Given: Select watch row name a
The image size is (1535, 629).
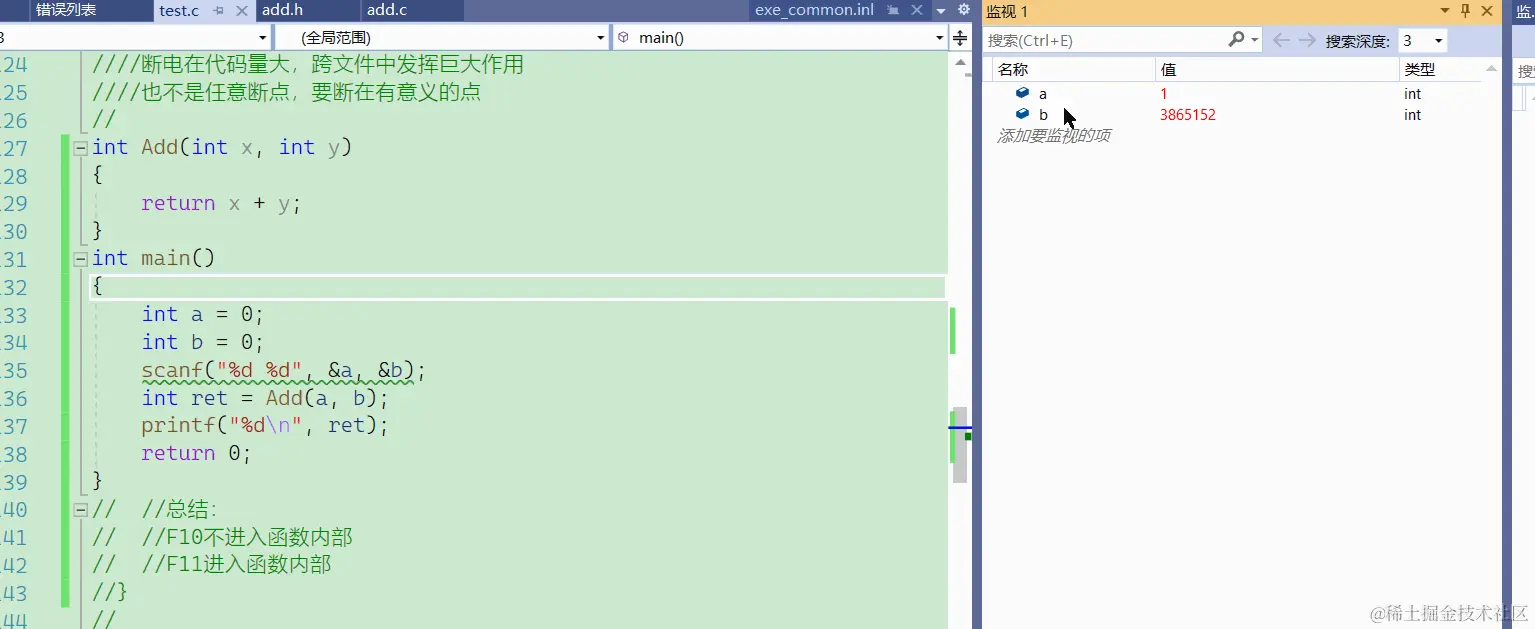Looking at the screenshot, I should pyautogui.click(x=1043, y=94).
